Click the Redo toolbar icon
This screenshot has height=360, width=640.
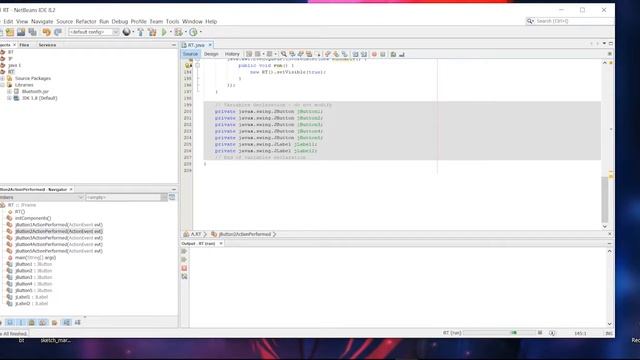click(58, 32)
